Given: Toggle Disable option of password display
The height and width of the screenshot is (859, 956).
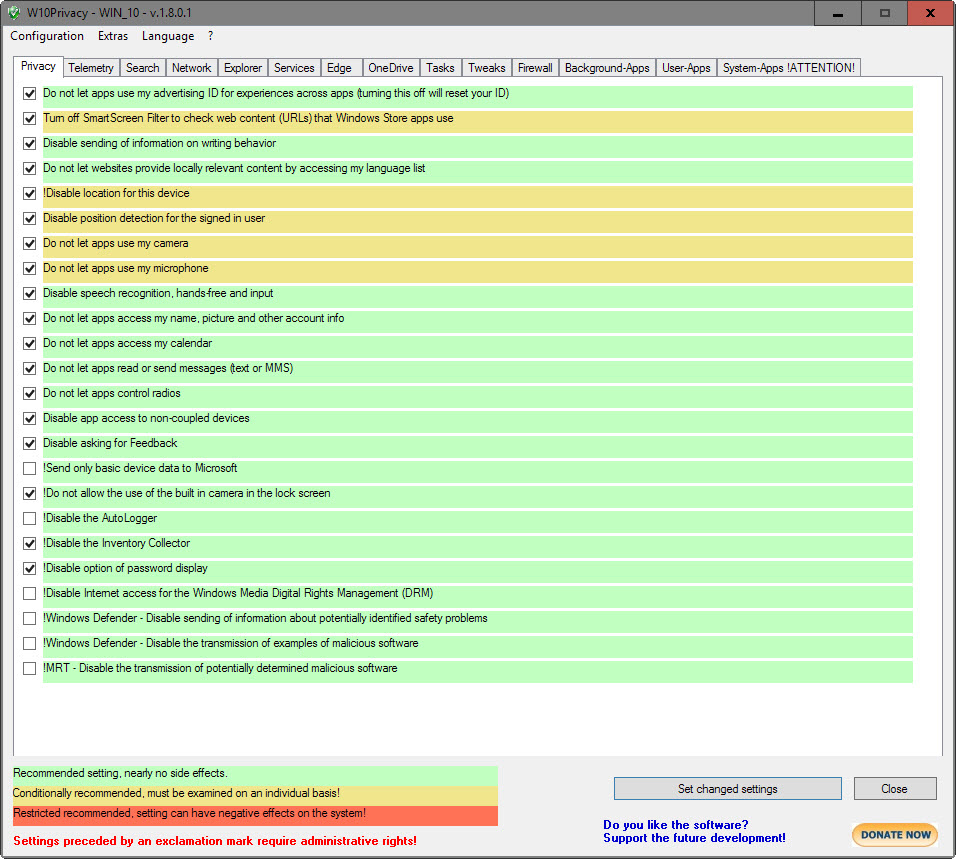Looking at the screenshot, I should (29, 568).
